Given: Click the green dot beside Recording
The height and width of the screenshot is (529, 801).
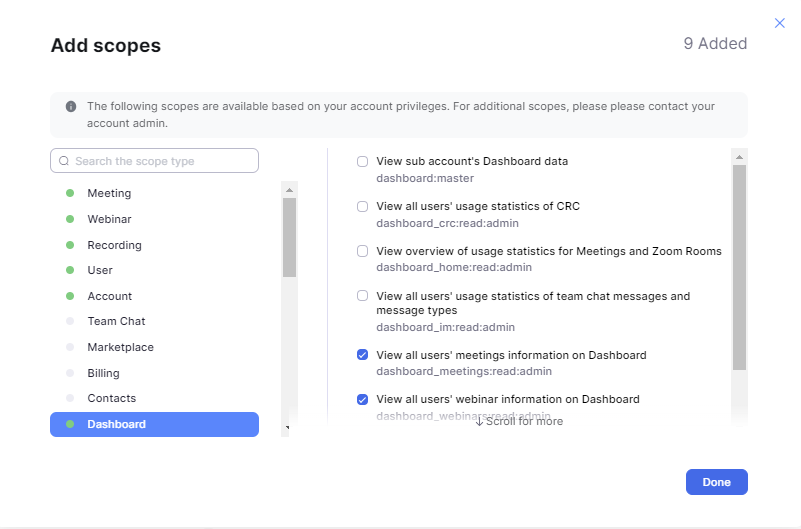Looking at the screenshot, I should pos(70,245).
